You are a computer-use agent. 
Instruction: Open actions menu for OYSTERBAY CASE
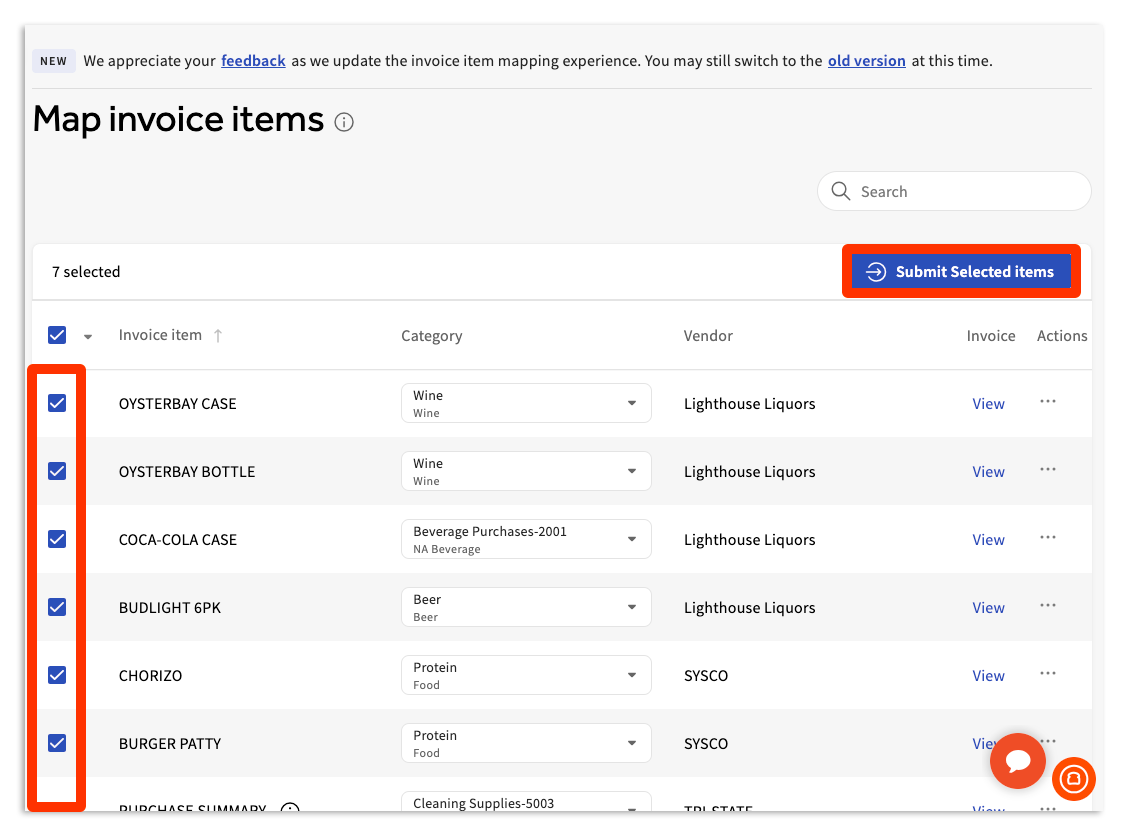tap(1047, 403)
